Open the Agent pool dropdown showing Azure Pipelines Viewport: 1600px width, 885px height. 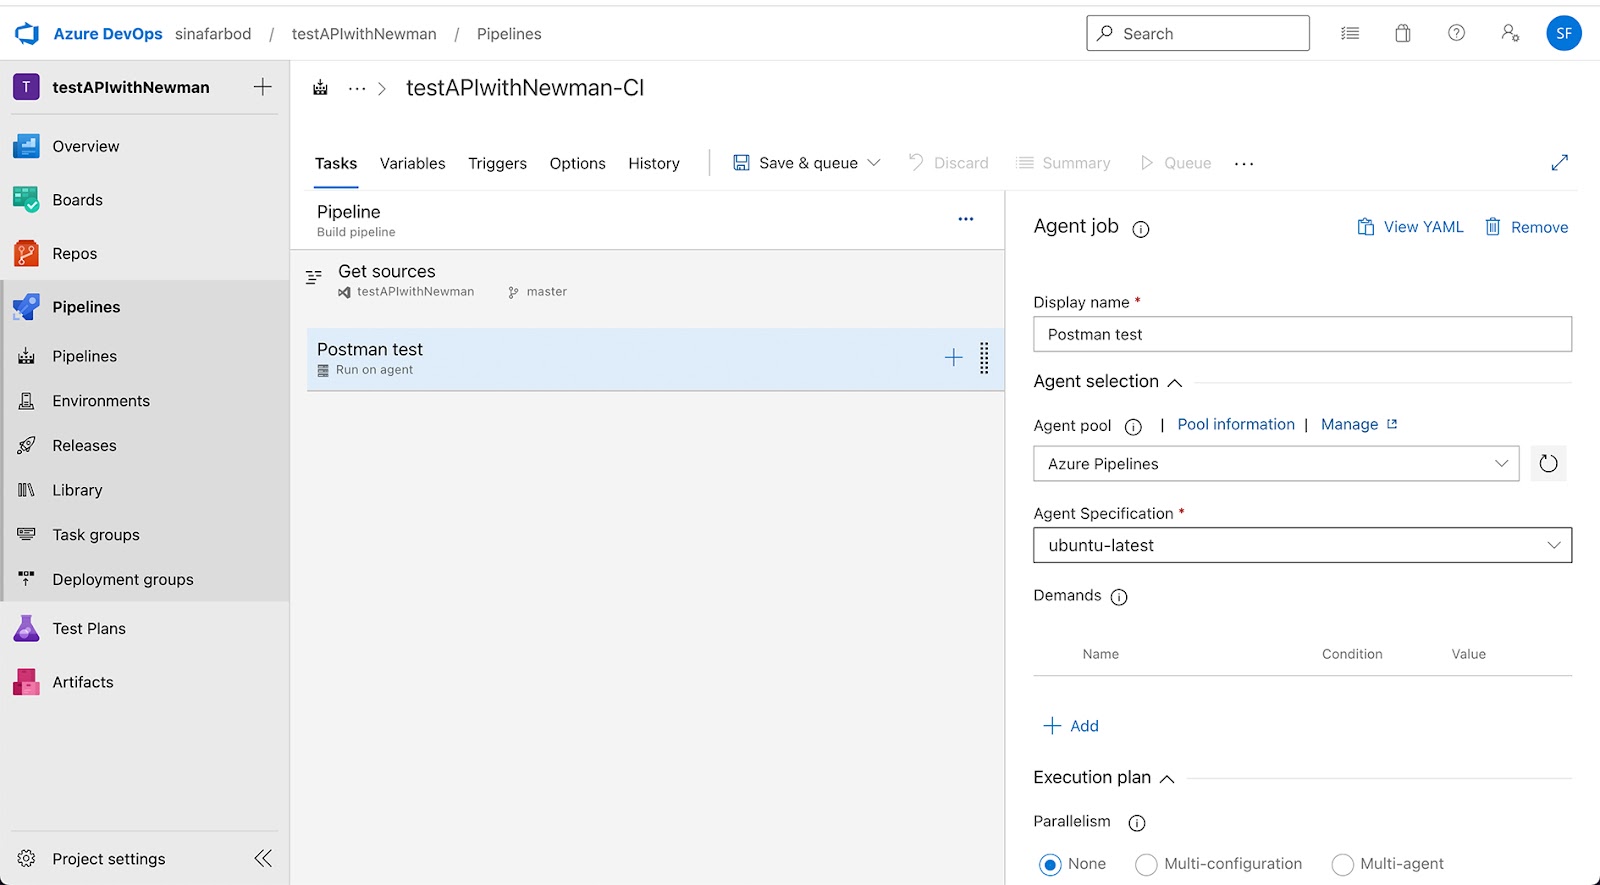point(1276,464)
